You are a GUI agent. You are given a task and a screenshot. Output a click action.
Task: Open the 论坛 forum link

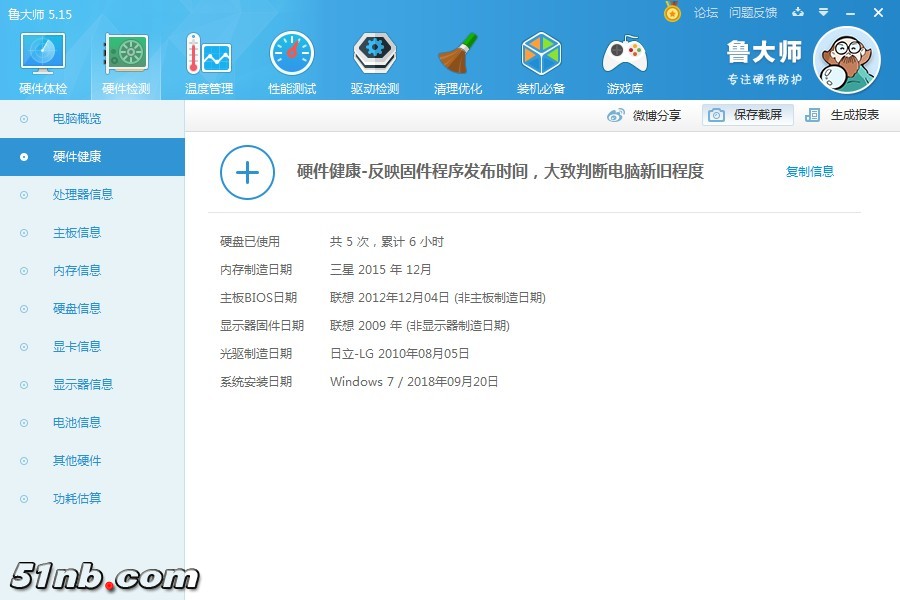706,13
